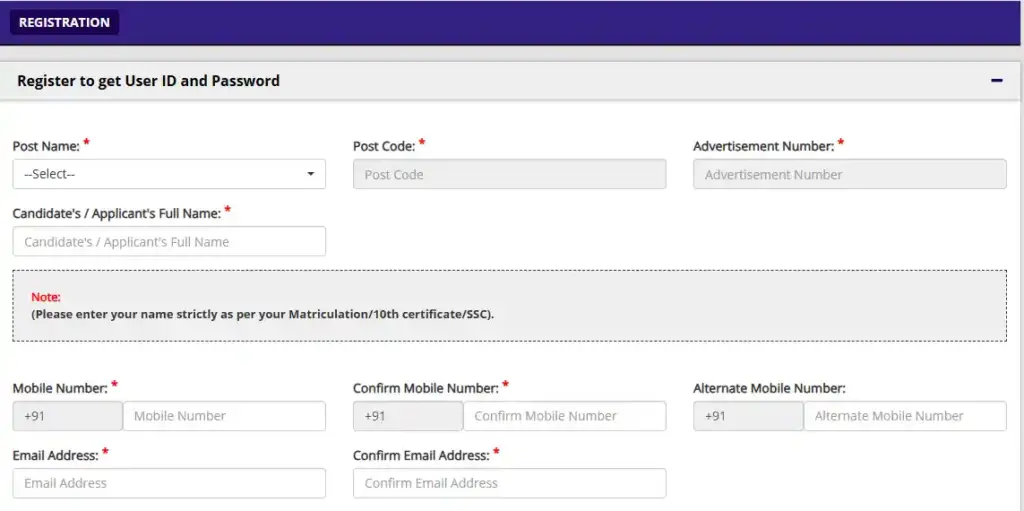Image resolution: width=1024 pixels, height=511 pixels.
Task: Collapse the registration section with minus icon
Action: click(996, 81)
